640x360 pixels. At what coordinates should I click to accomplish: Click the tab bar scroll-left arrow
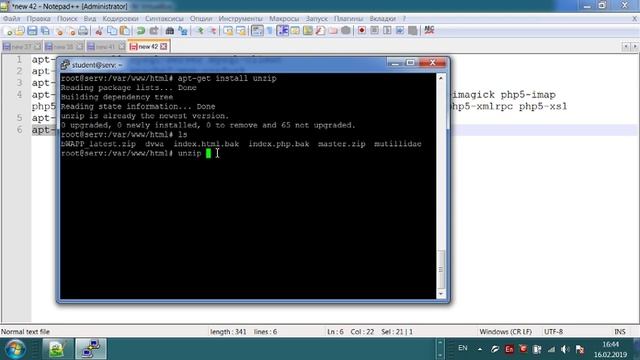pos(625,47)
